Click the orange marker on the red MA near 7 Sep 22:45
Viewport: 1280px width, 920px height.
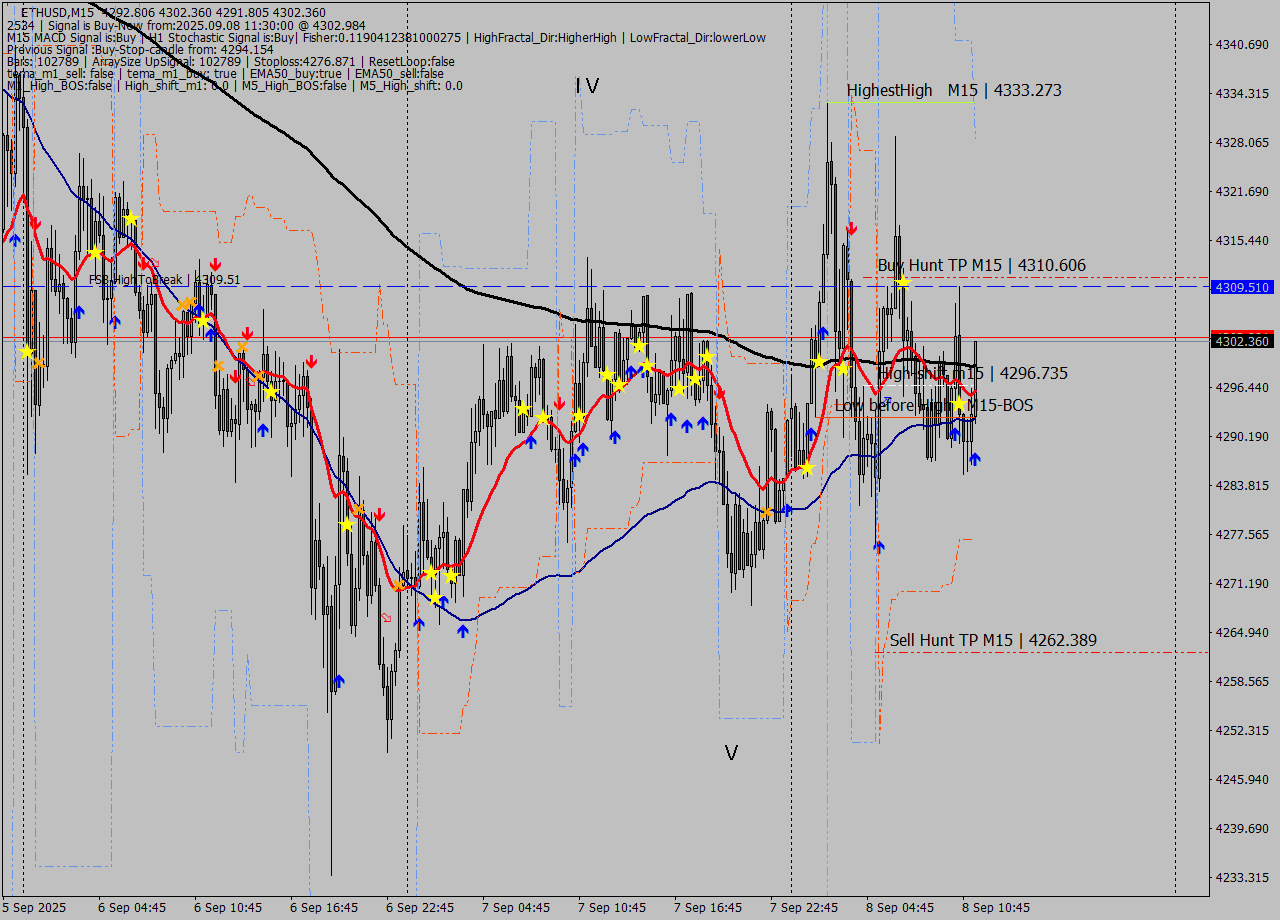pos(765,510)
